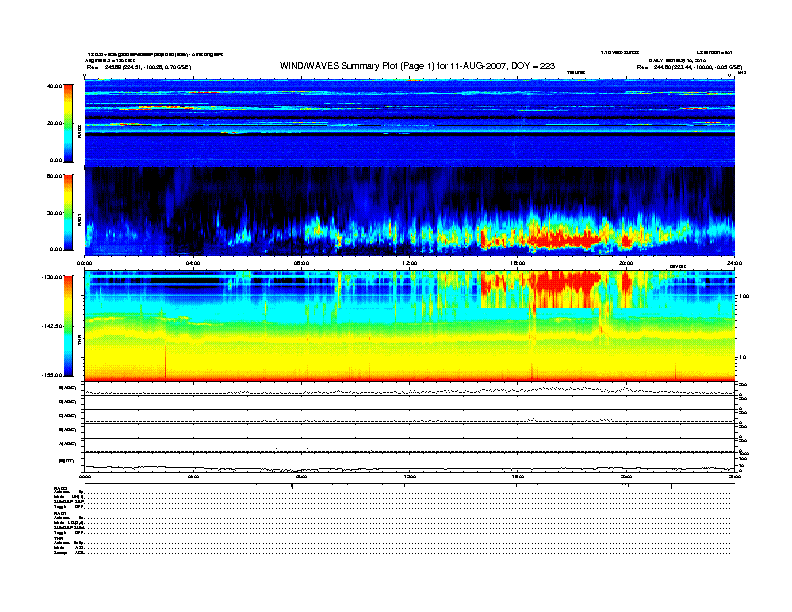Click the RAD2 color scale bar
792x612 pixels.
(68, 123)
